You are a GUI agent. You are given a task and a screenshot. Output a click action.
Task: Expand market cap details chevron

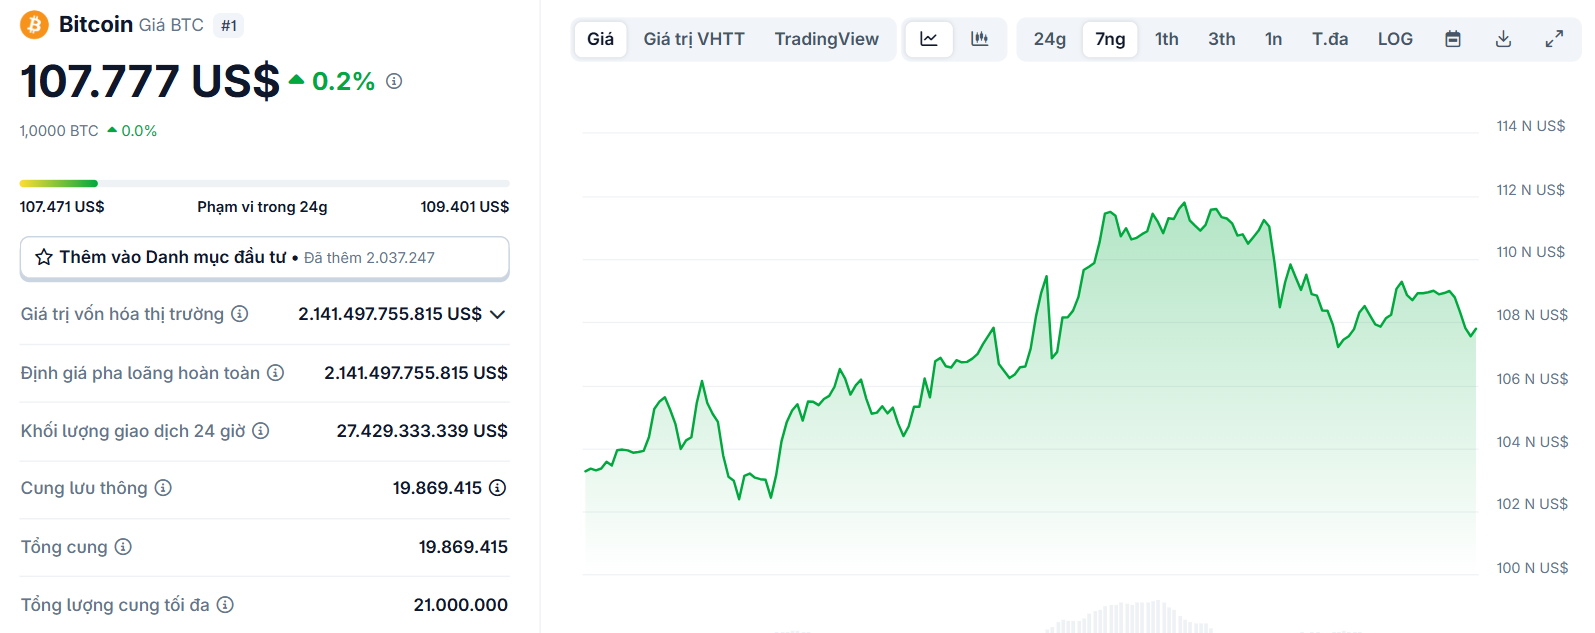pyautogui.click(x=498, y=314)
